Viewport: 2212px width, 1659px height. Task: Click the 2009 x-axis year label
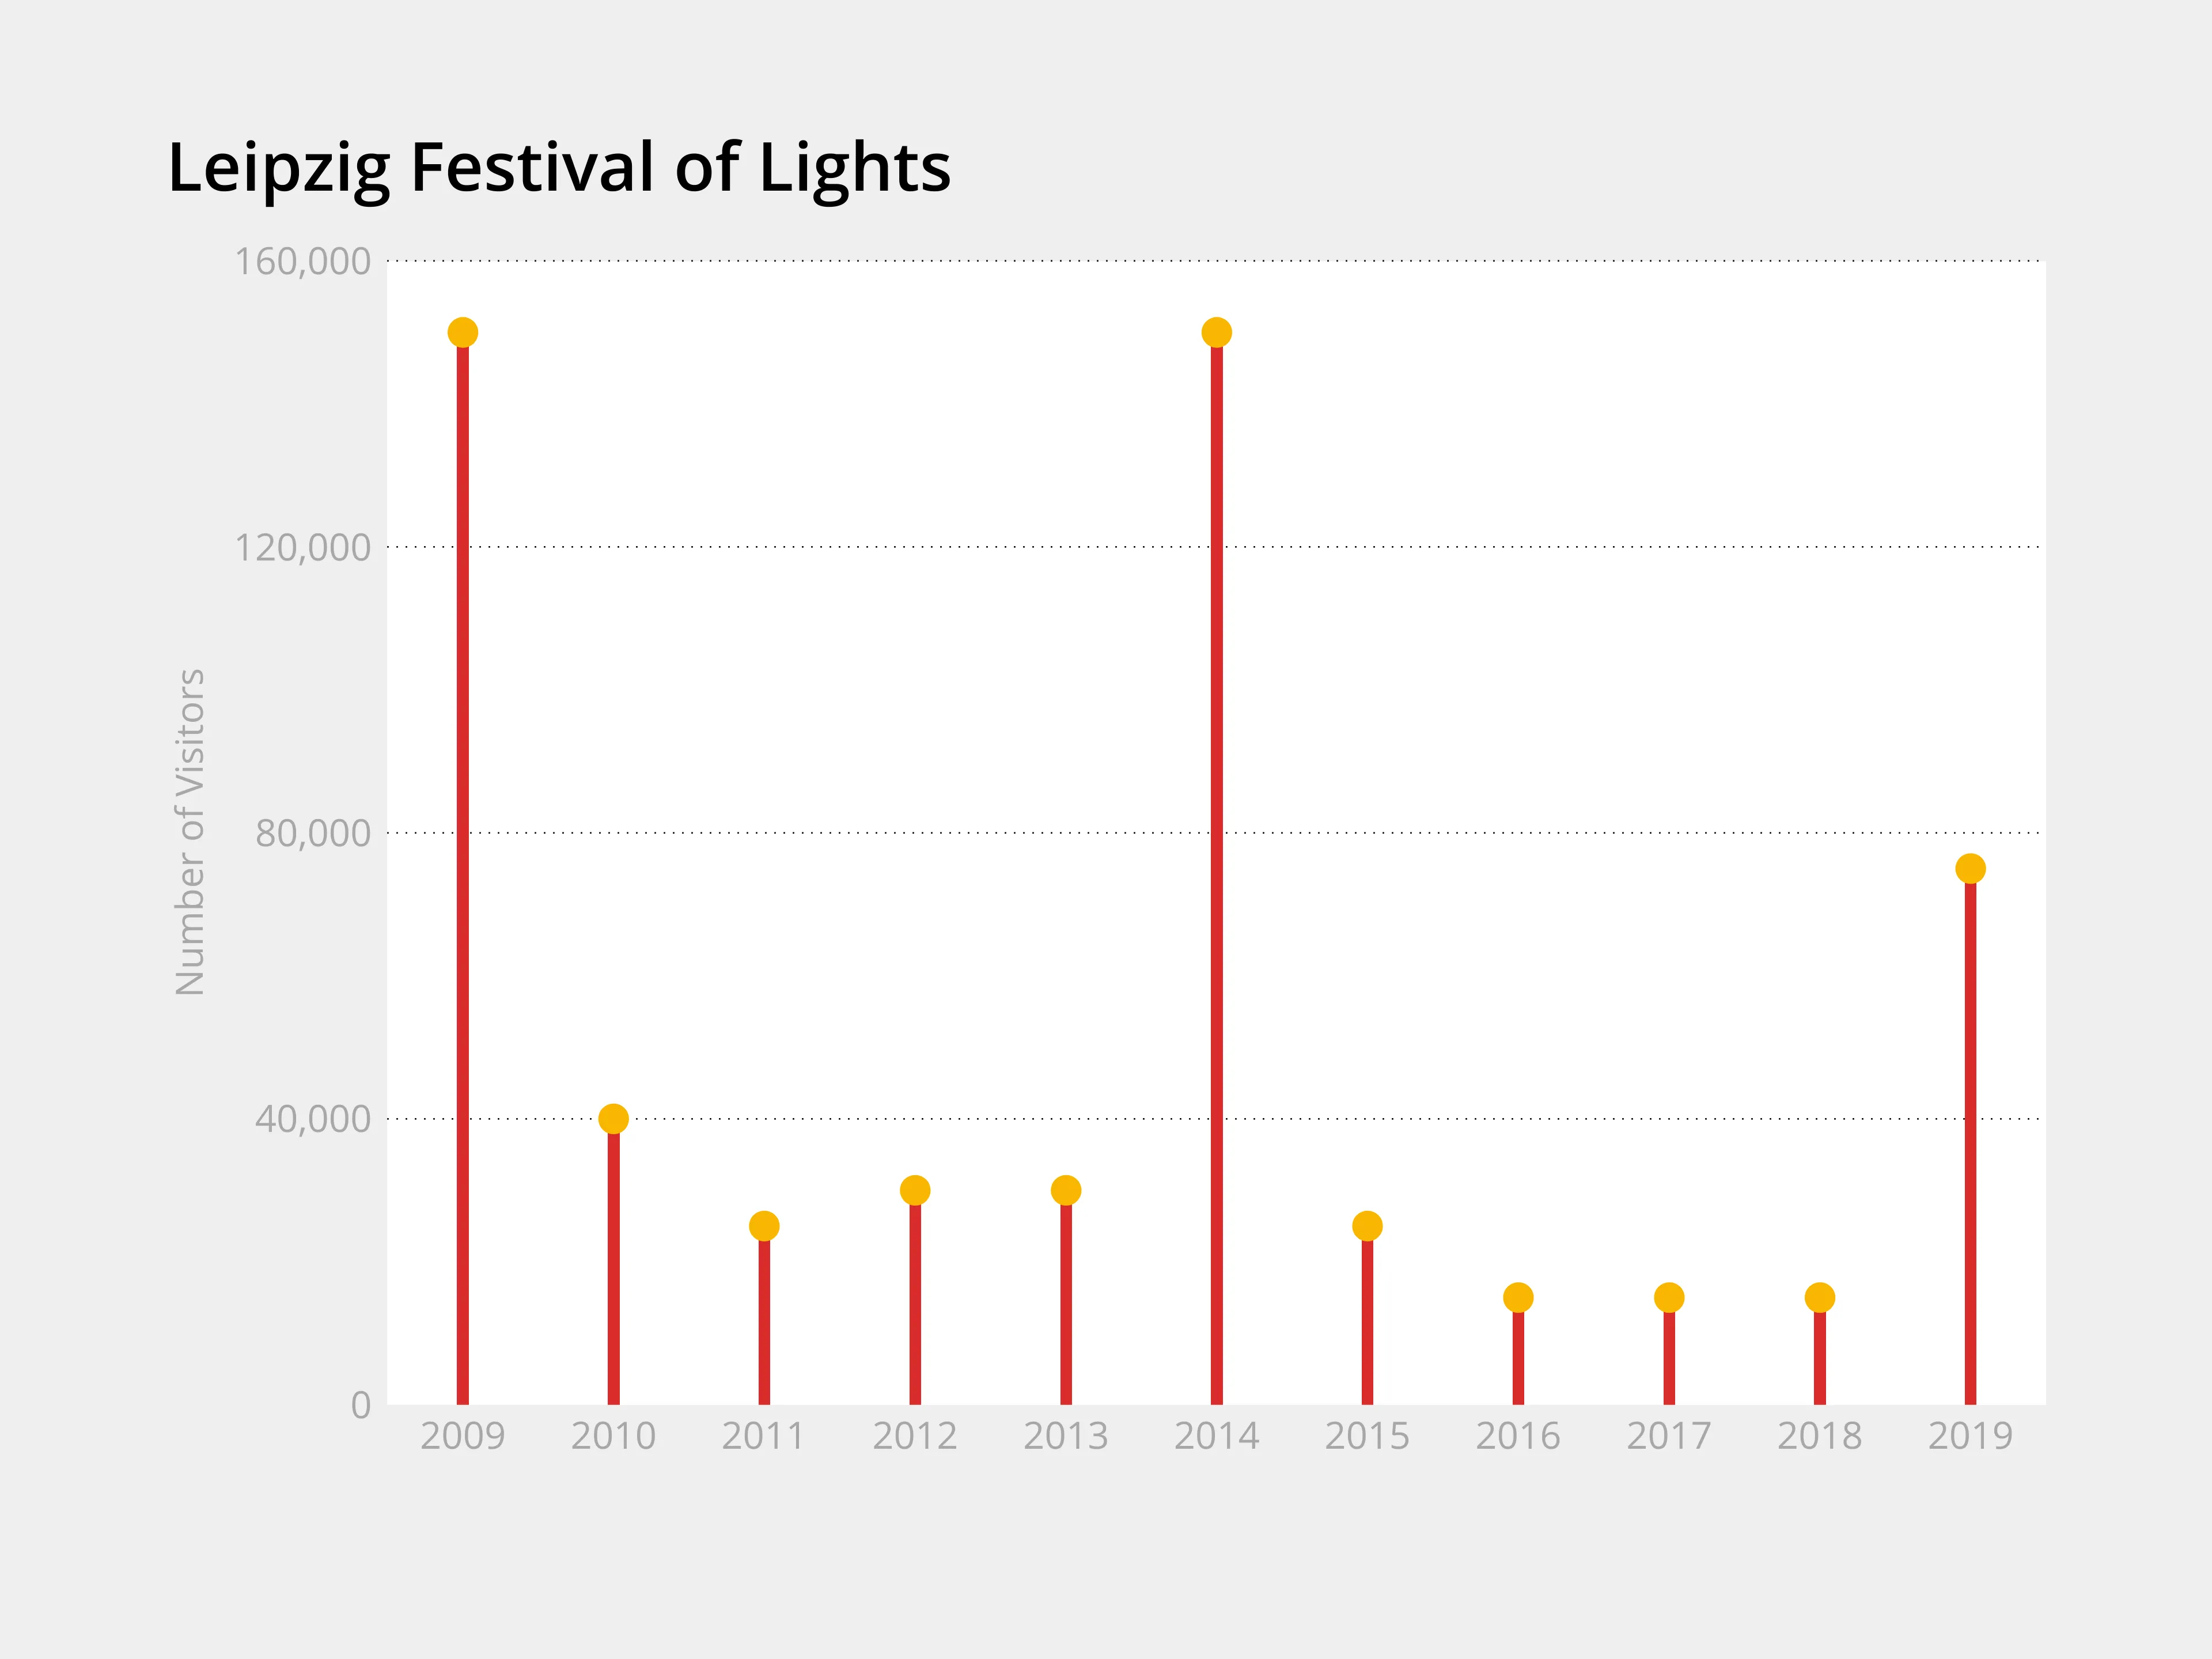(x=462, y=1436)
